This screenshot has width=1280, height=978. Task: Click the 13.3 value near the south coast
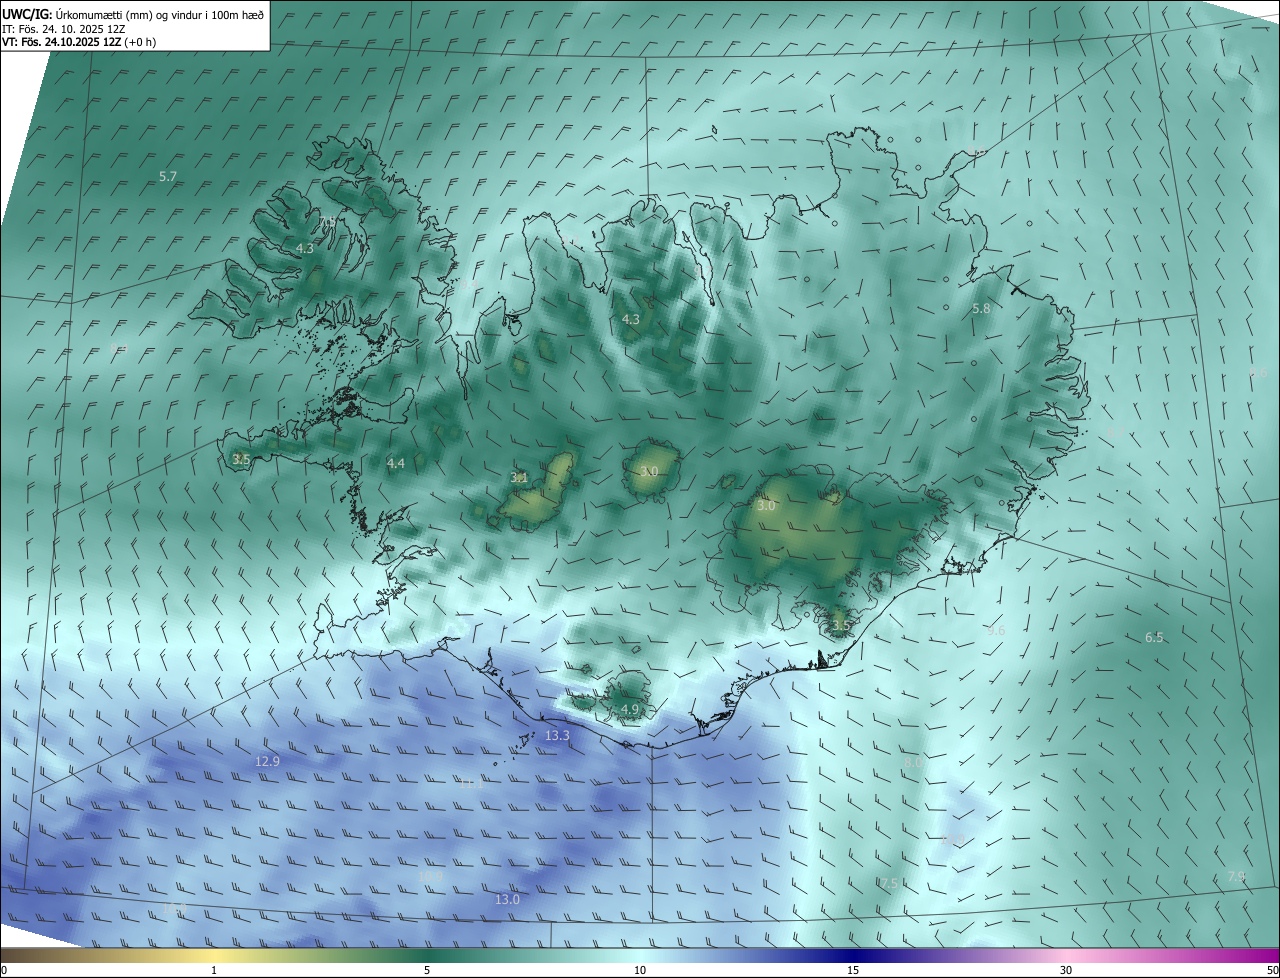[x=557, y=735]
